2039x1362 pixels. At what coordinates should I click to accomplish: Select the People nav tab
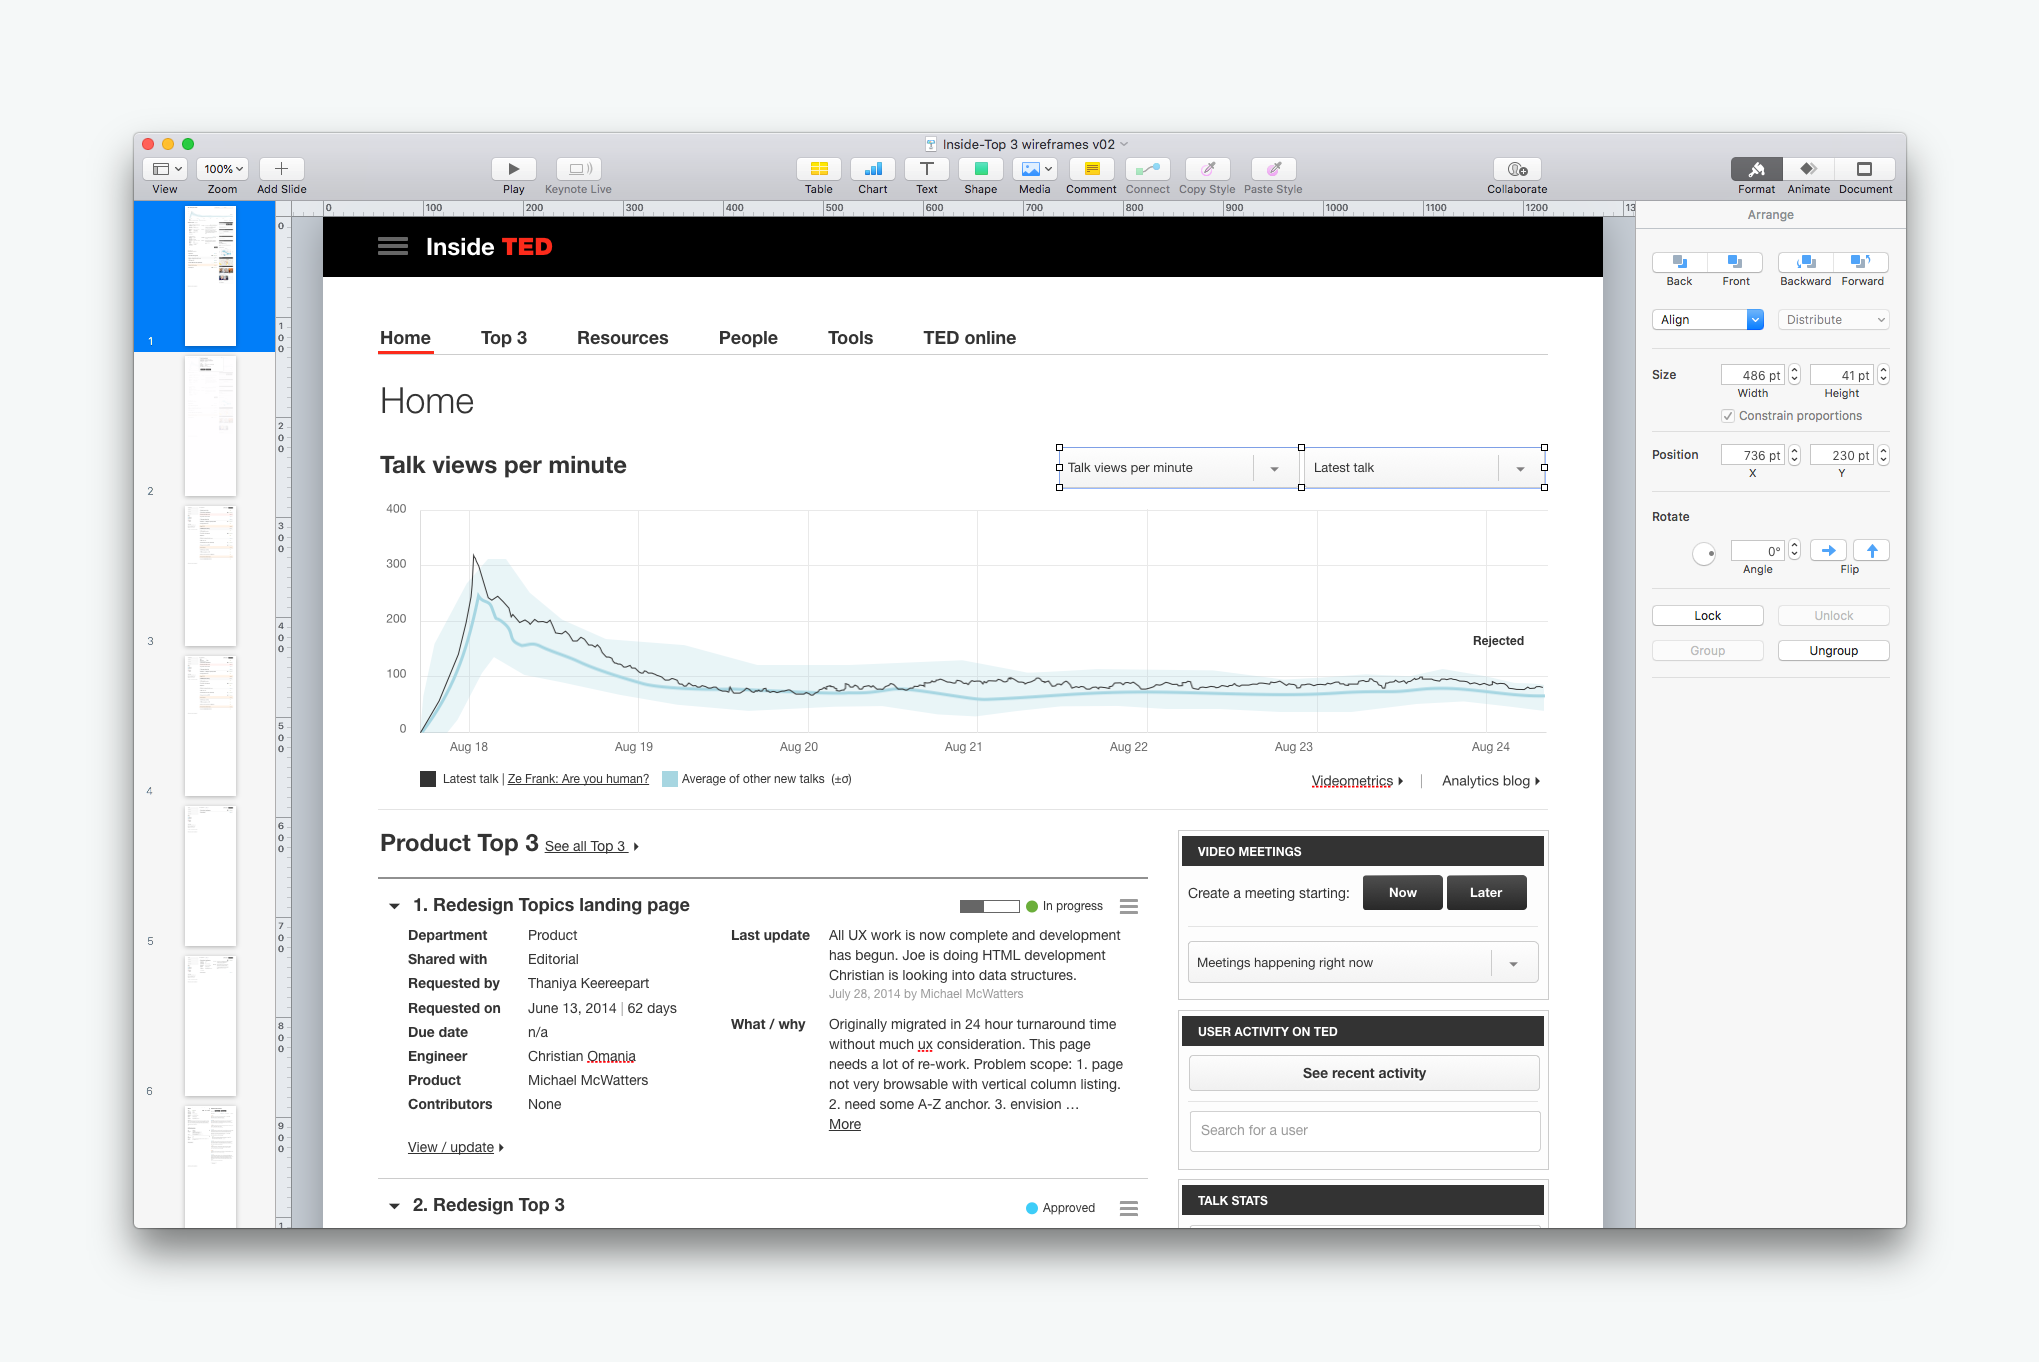(748, 338)
